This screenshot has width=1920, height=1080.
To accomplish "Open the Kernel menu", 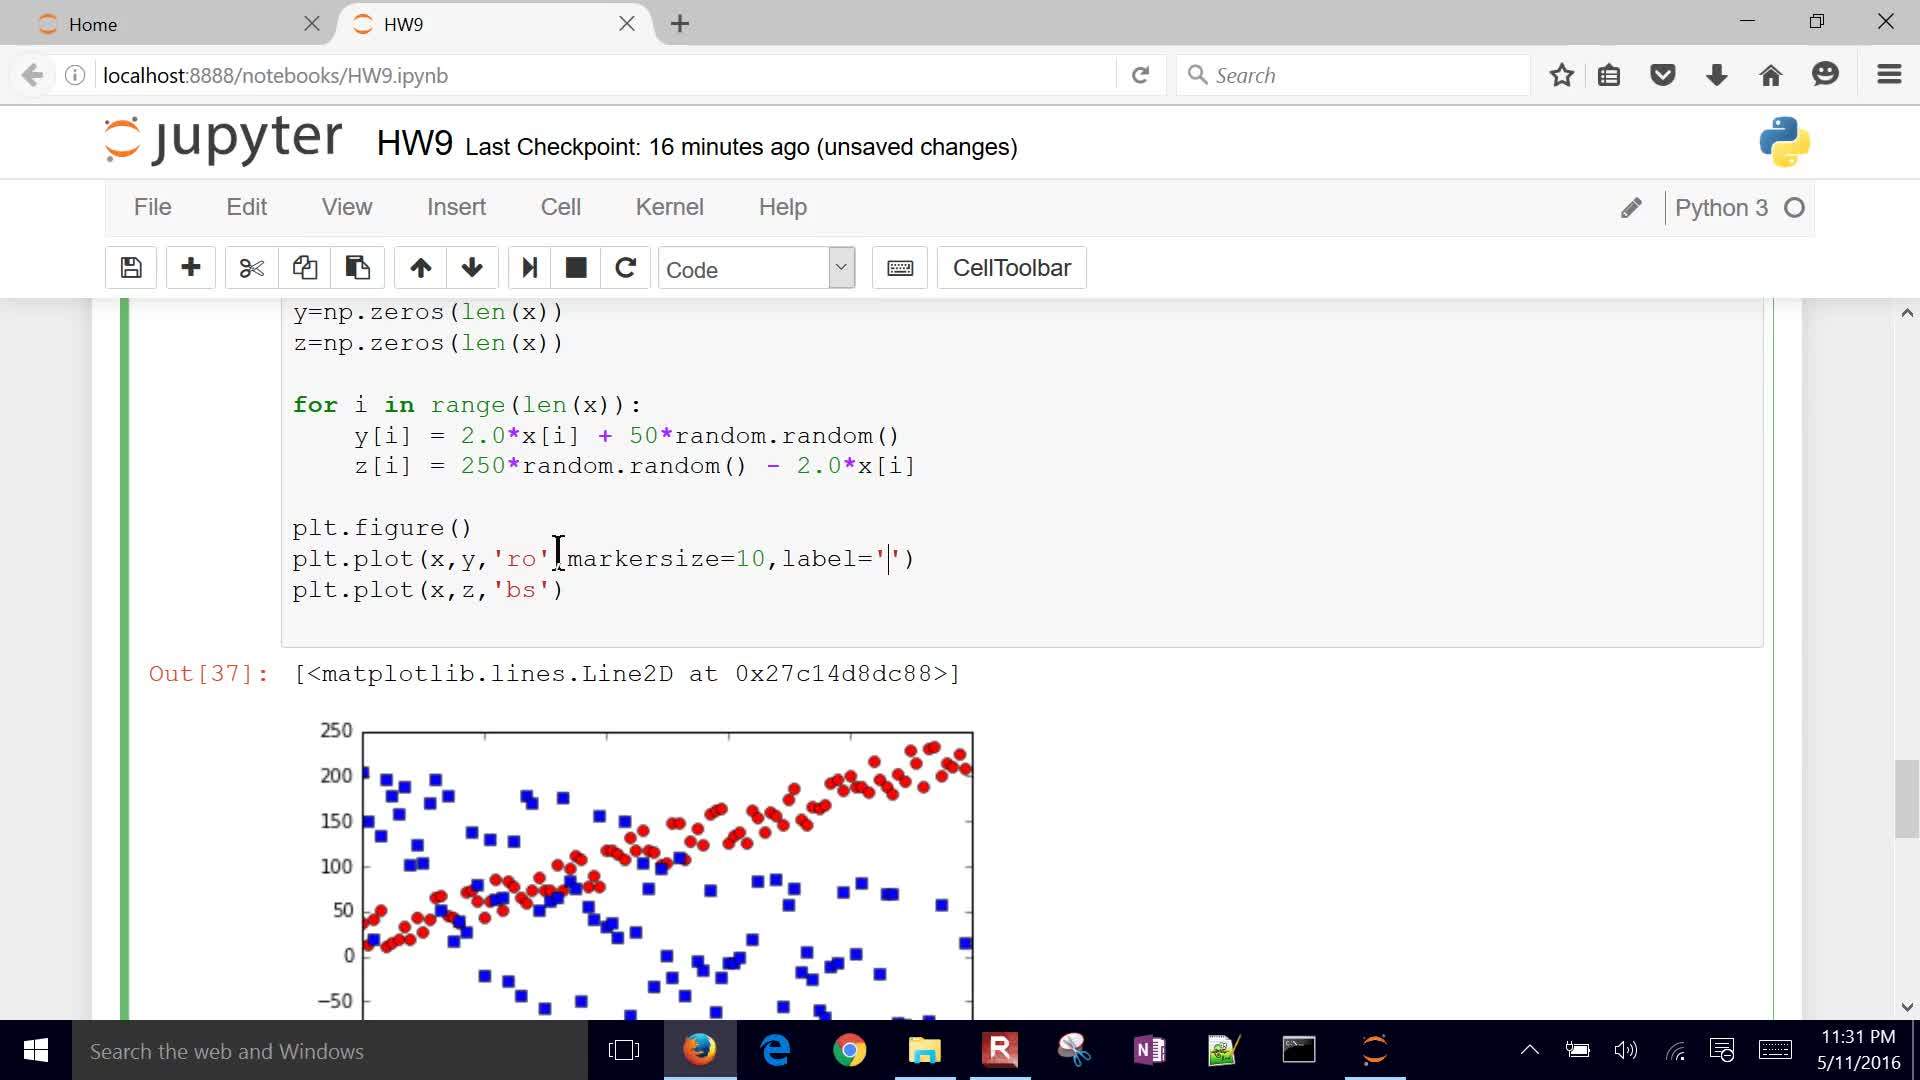I will (x=669, y=207).
